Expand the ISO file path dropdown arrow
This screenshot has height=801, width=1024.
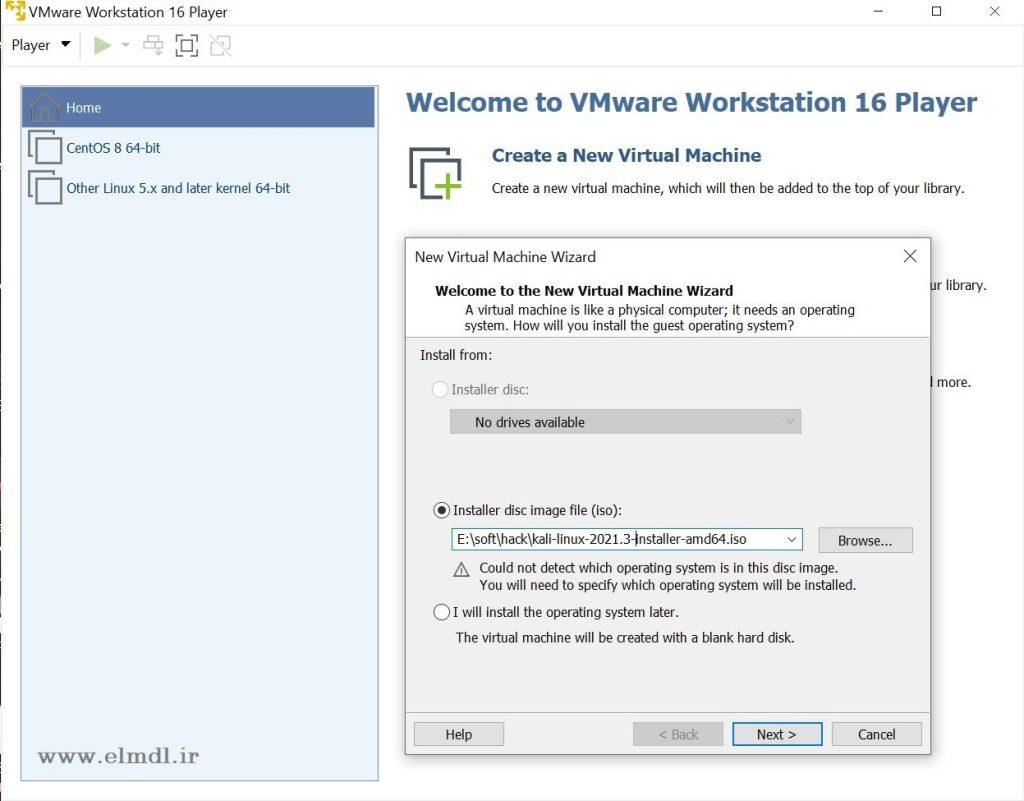pos(792,540)
